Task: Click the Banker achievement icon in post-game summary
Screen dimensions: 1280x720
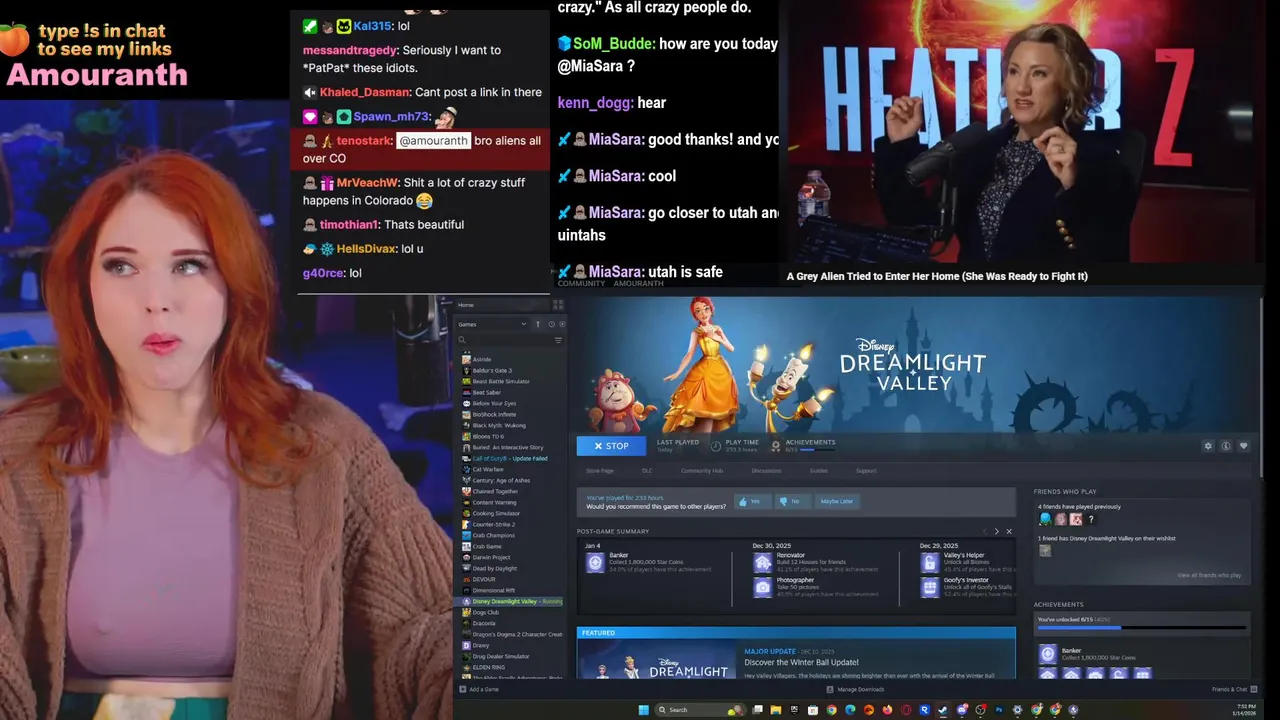Action: tap(595, 563)
